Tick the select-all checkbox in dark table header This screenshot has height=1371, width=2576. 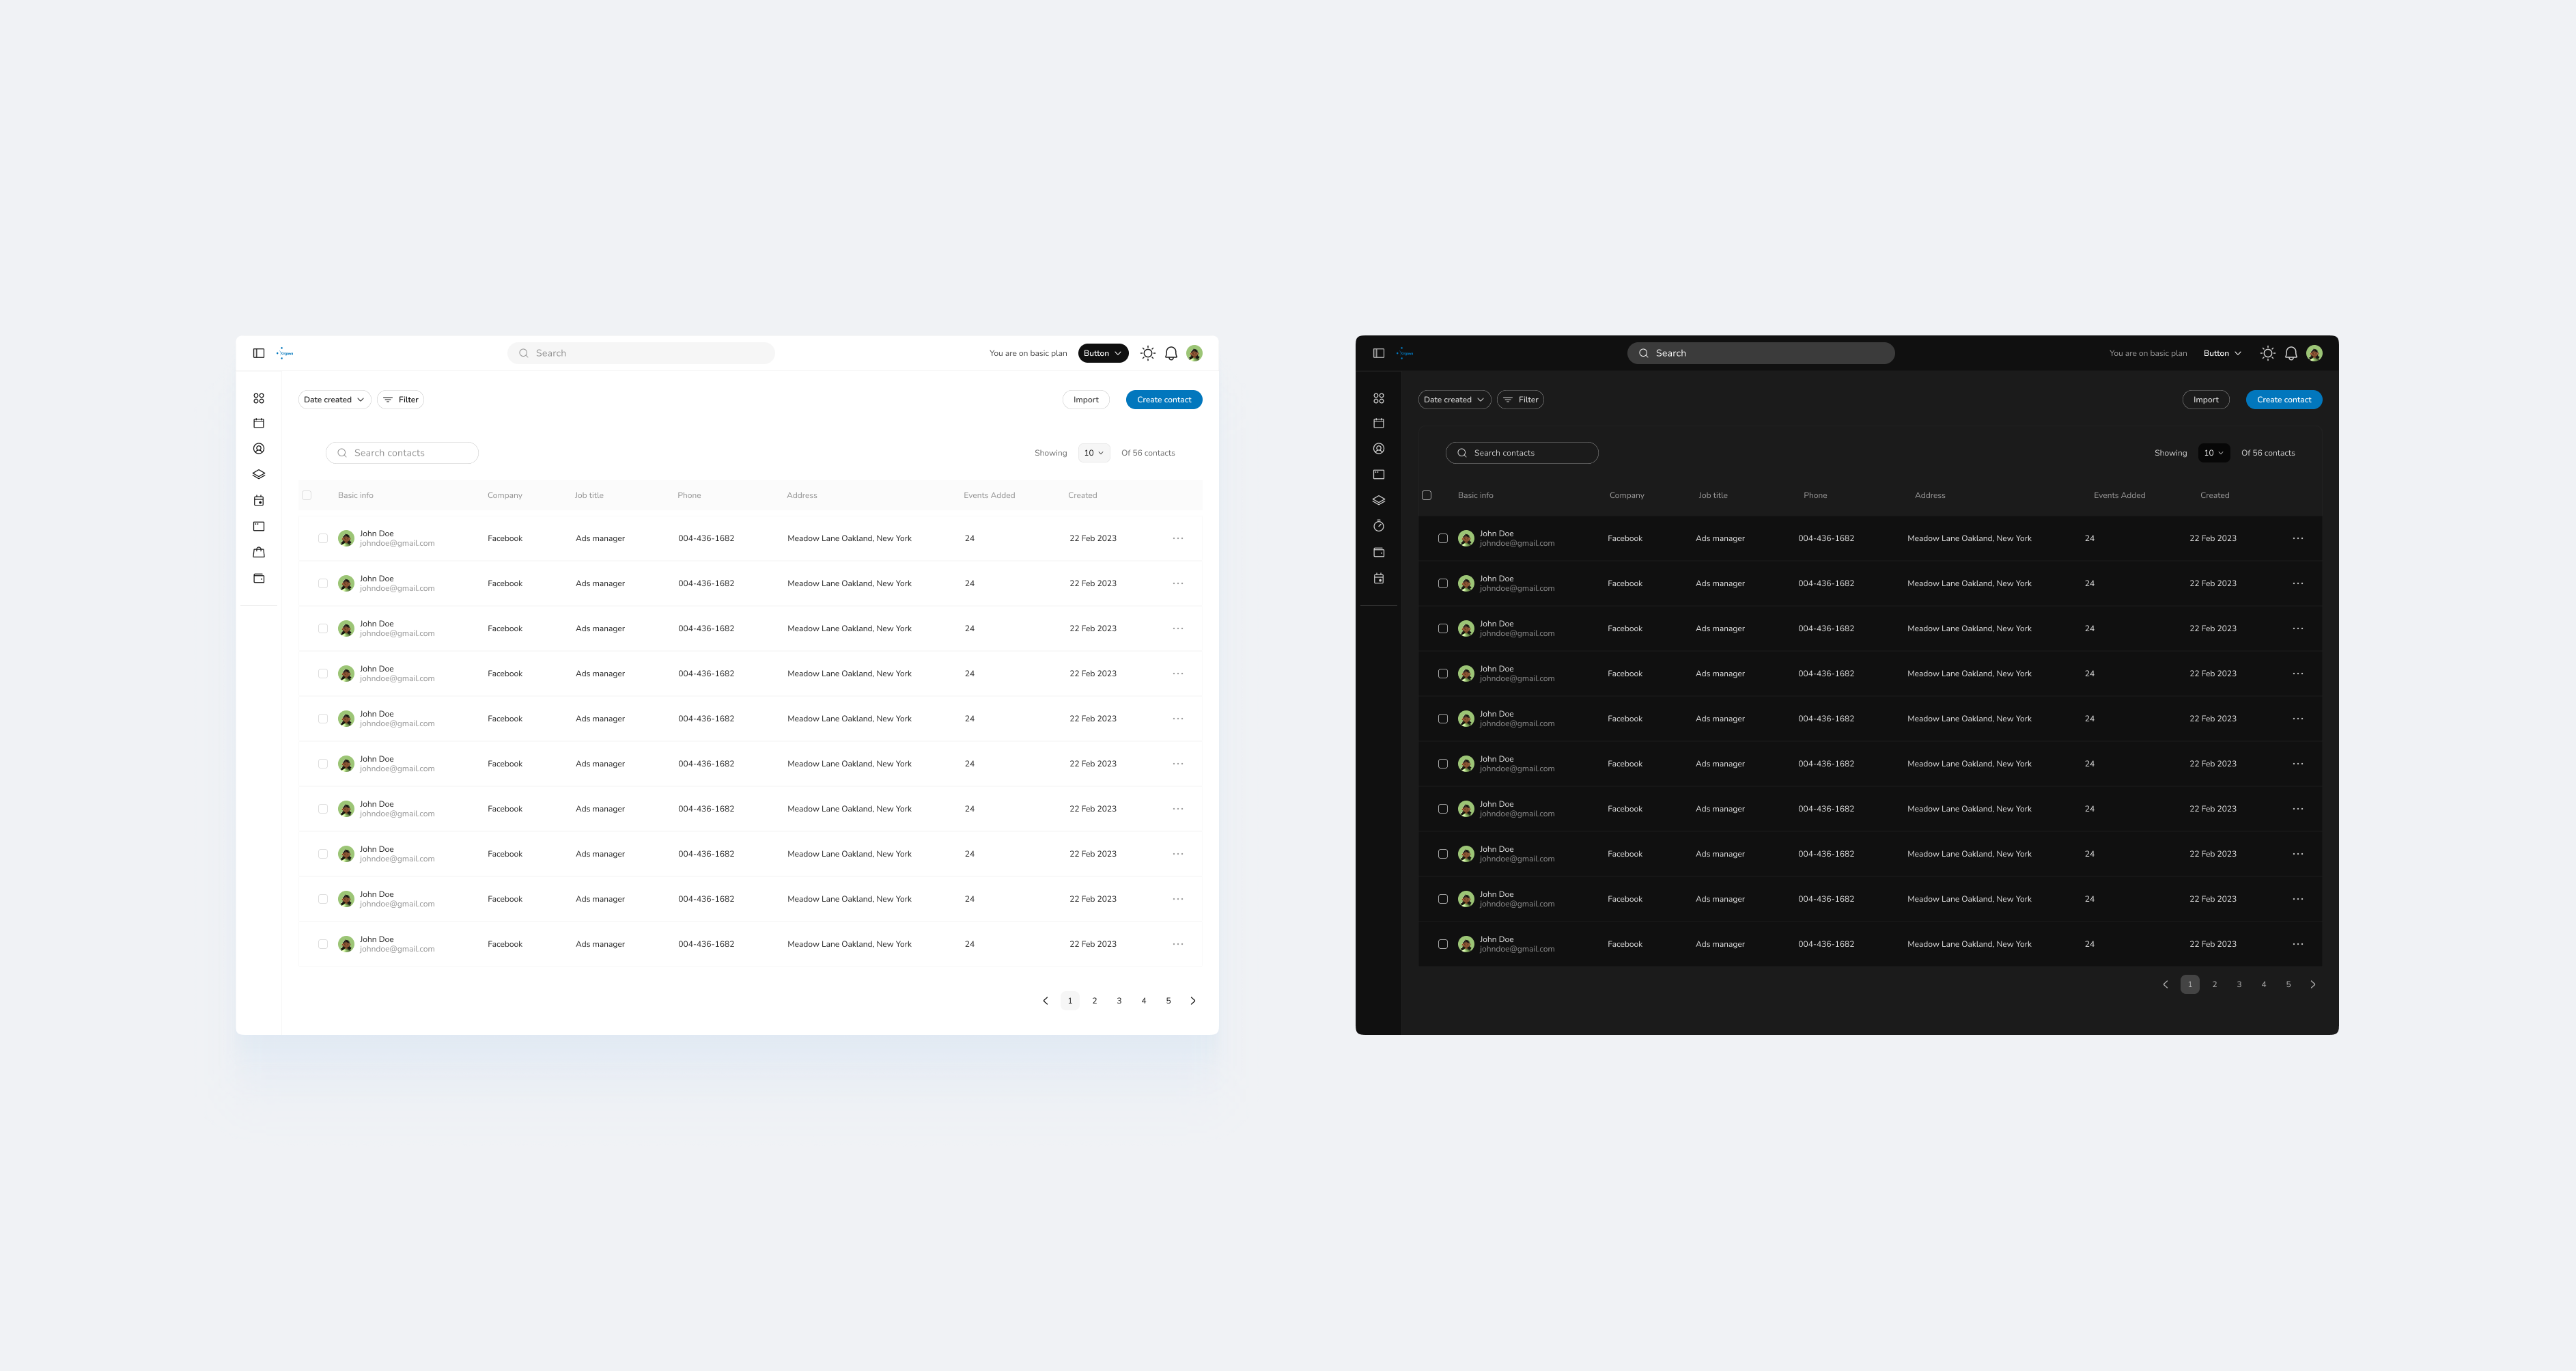coord(1427,495)
